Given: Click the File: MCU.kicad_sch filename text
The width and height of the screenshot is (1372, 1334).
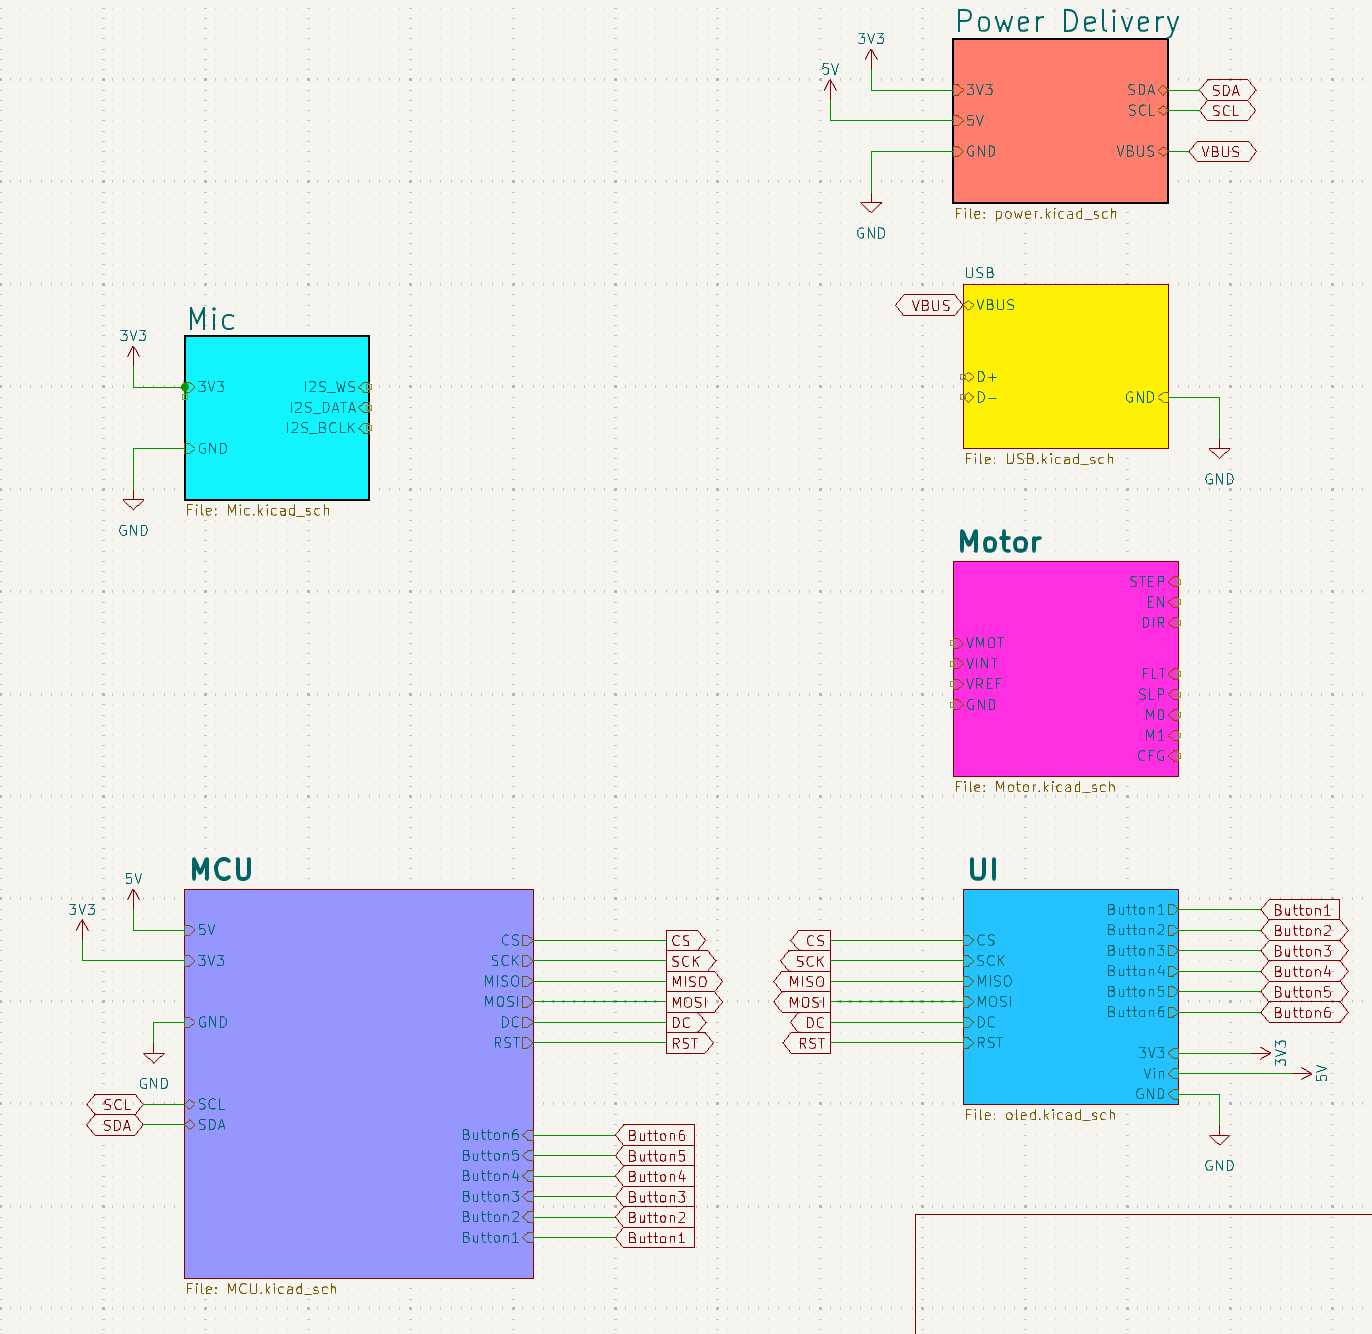Looking at the screenshot, I should click(259, 1289).
